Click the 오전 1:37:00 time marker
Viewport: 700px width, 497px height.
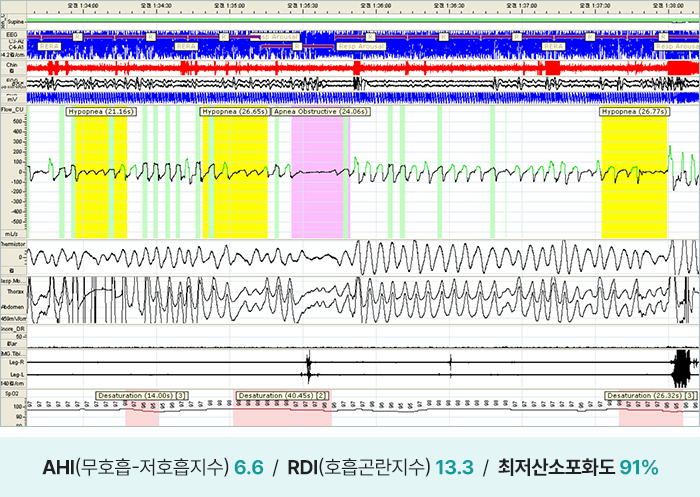tap(522, 6)
